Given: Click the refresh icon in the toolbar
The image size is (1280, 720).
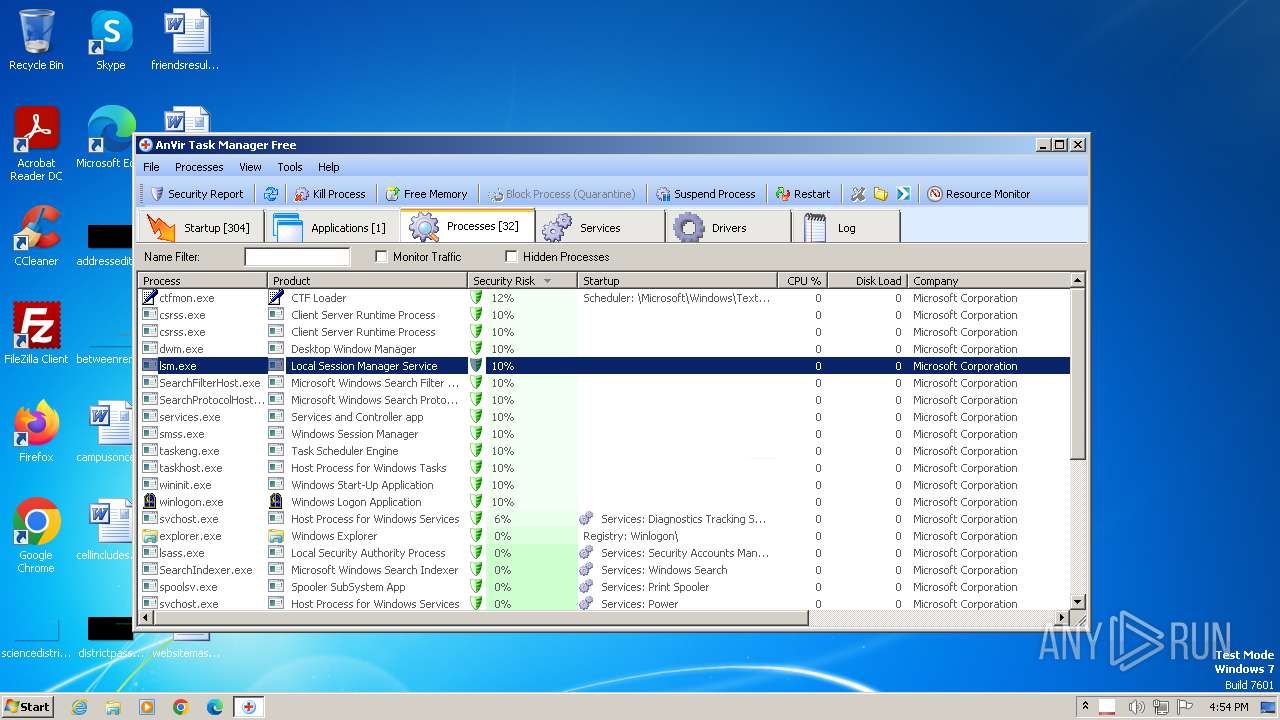Looking at the screenshot, I should click(270, 194).
